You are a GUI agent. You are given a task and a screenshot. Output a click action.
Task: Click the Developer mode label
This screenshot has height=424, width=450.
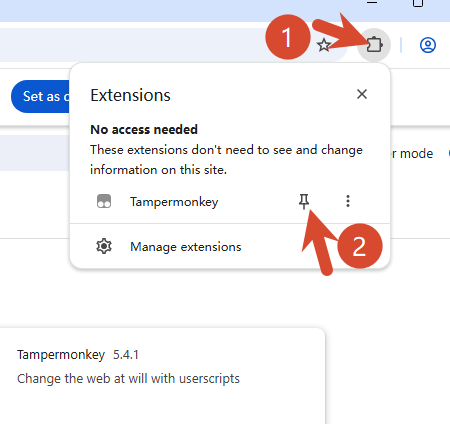412,154
